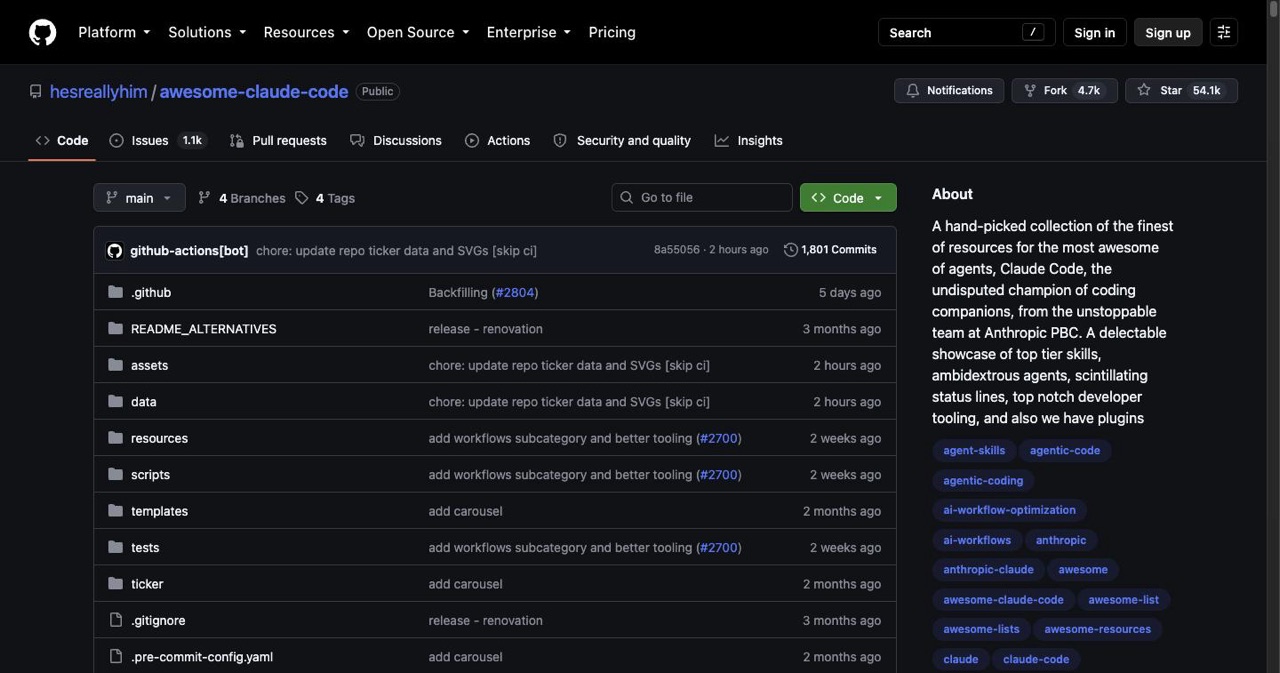Click the templates folder icon
This screenshot has width=1280, height=673.
point(115,511)
